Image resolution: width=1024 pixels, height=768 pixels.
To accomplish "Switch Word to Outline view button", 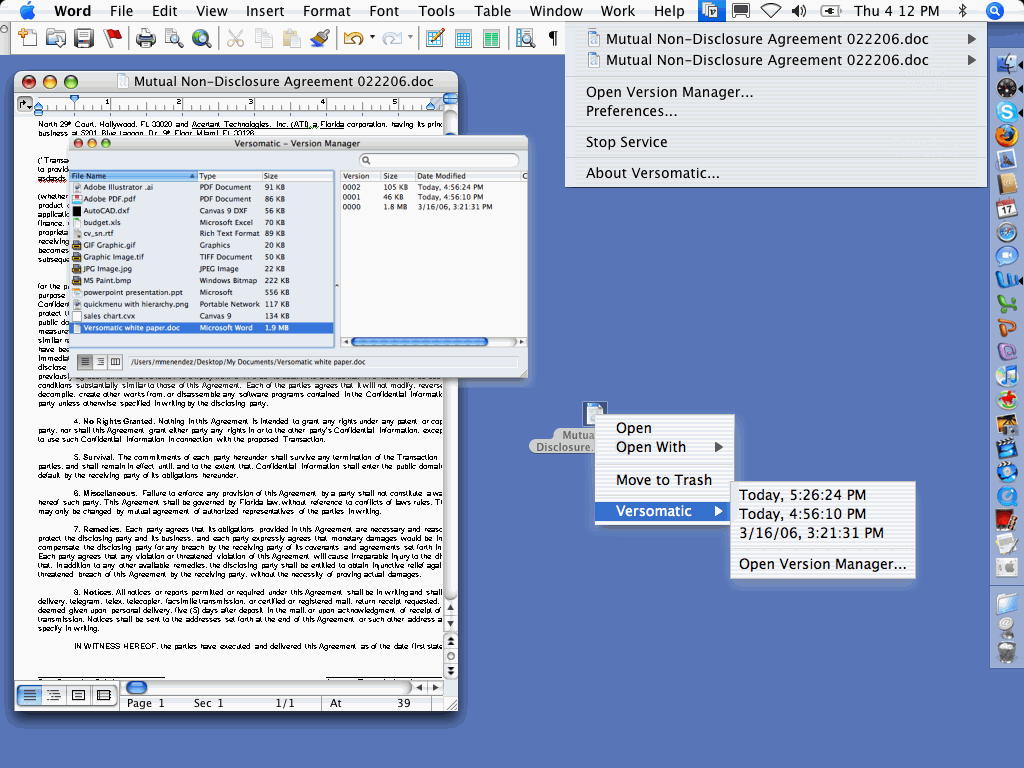I will click(54, 695).
